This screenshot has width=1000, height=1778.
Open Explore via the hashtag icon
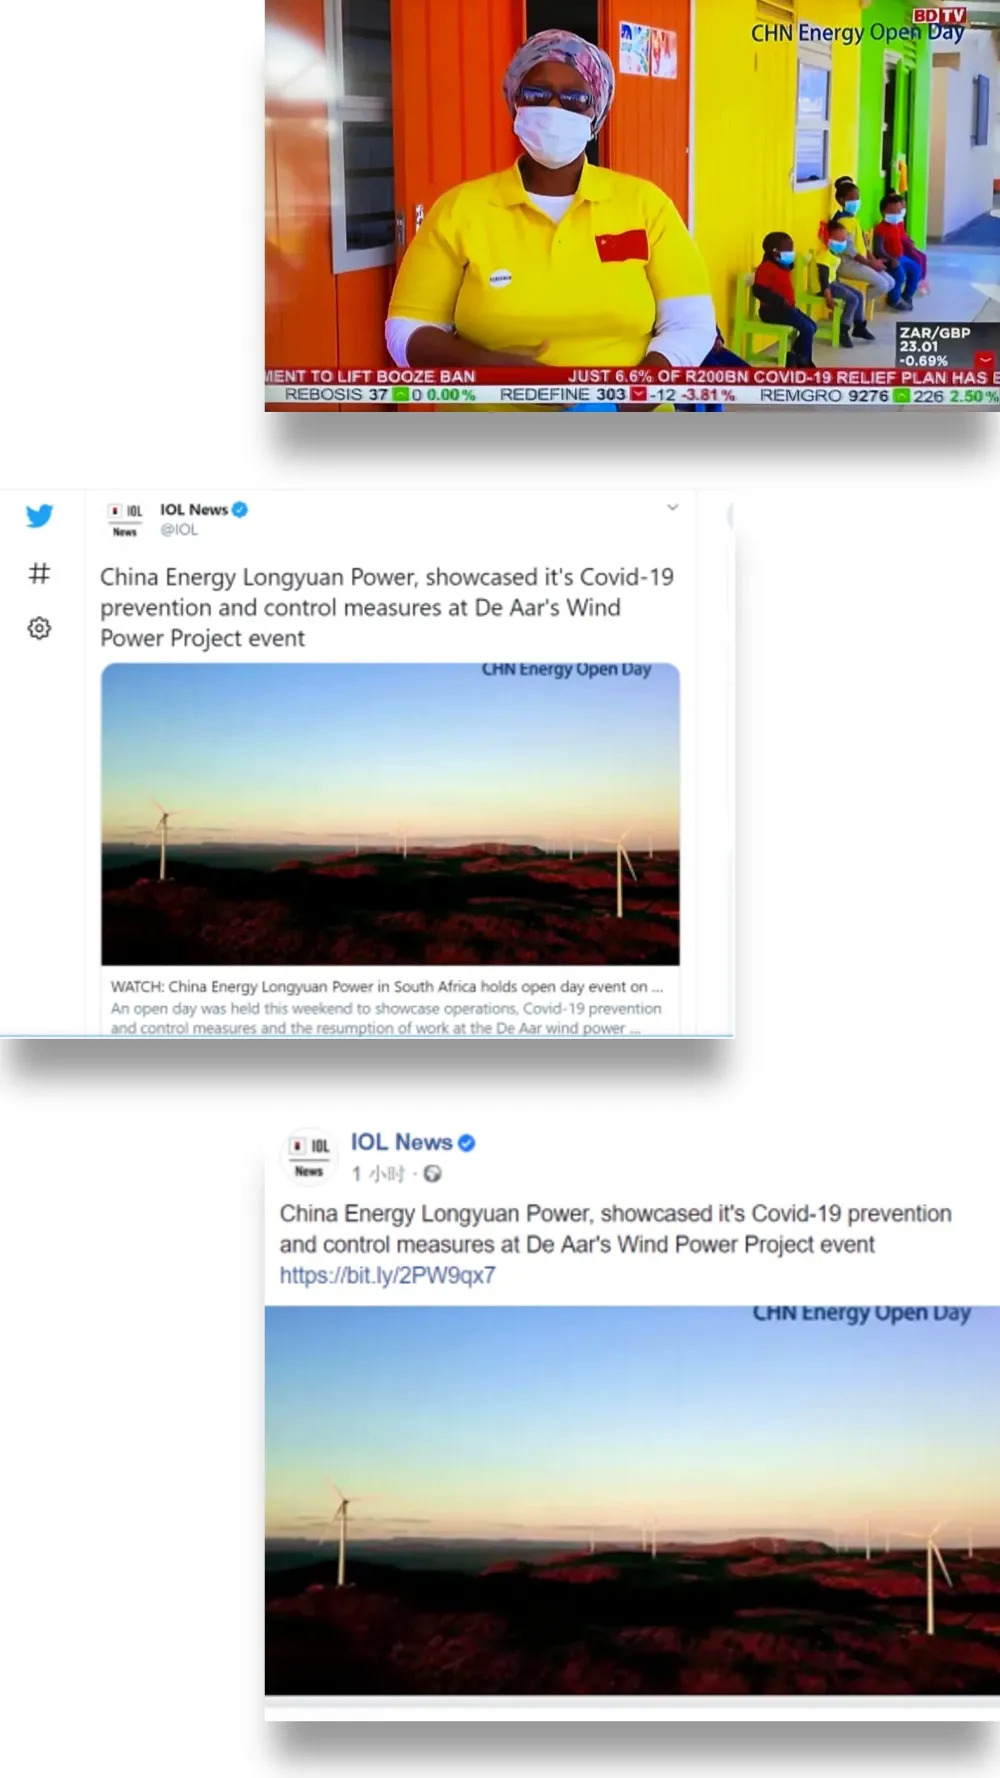coord(39,573)
